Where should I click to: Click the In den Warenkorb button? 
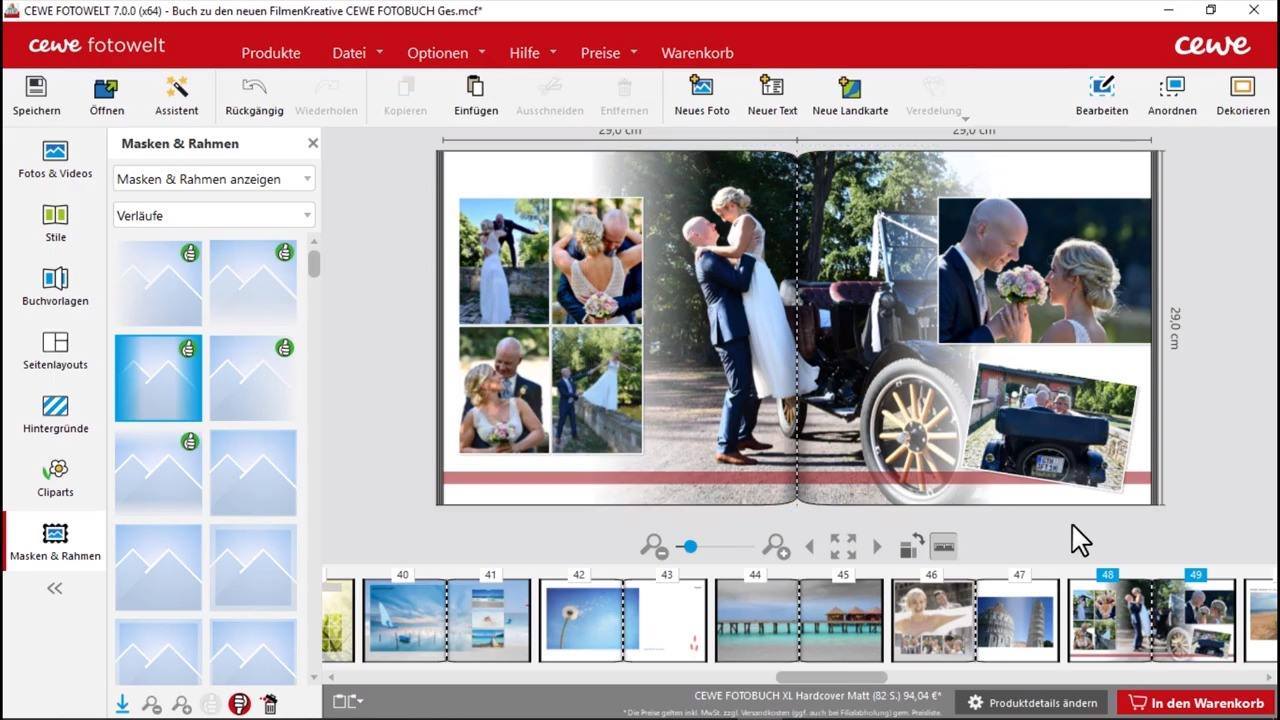click(x=1196, y=703)
